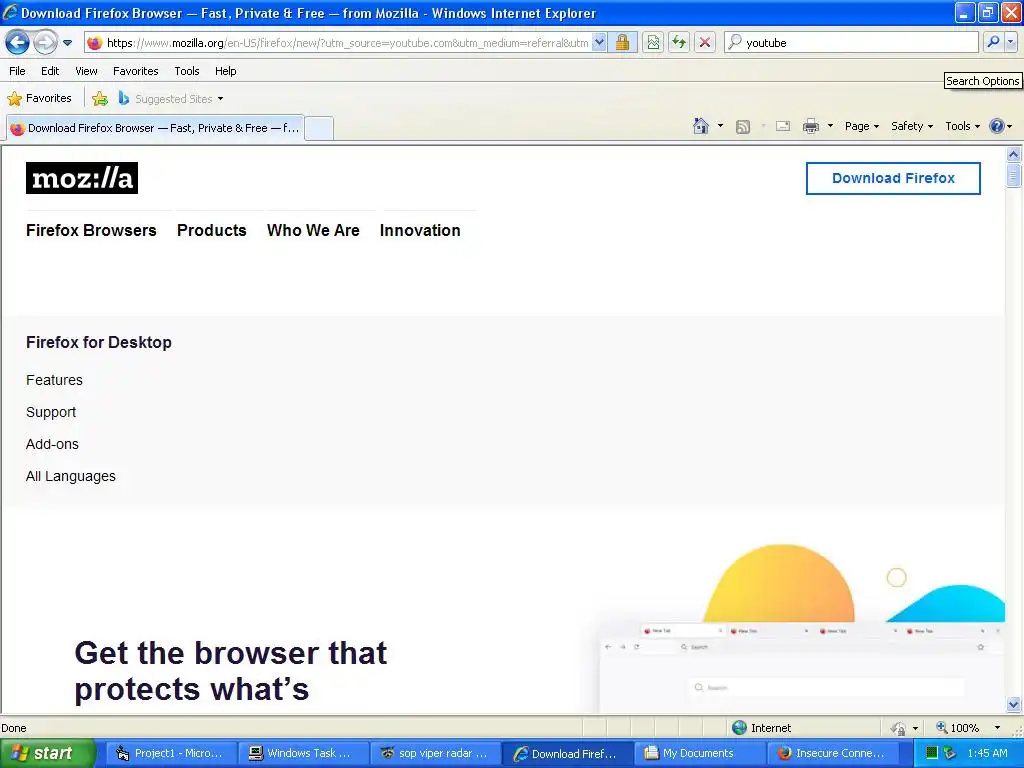Click the Protected Mode status icon
Viewport: 1024px width, 768px height.
coord(899,728)
